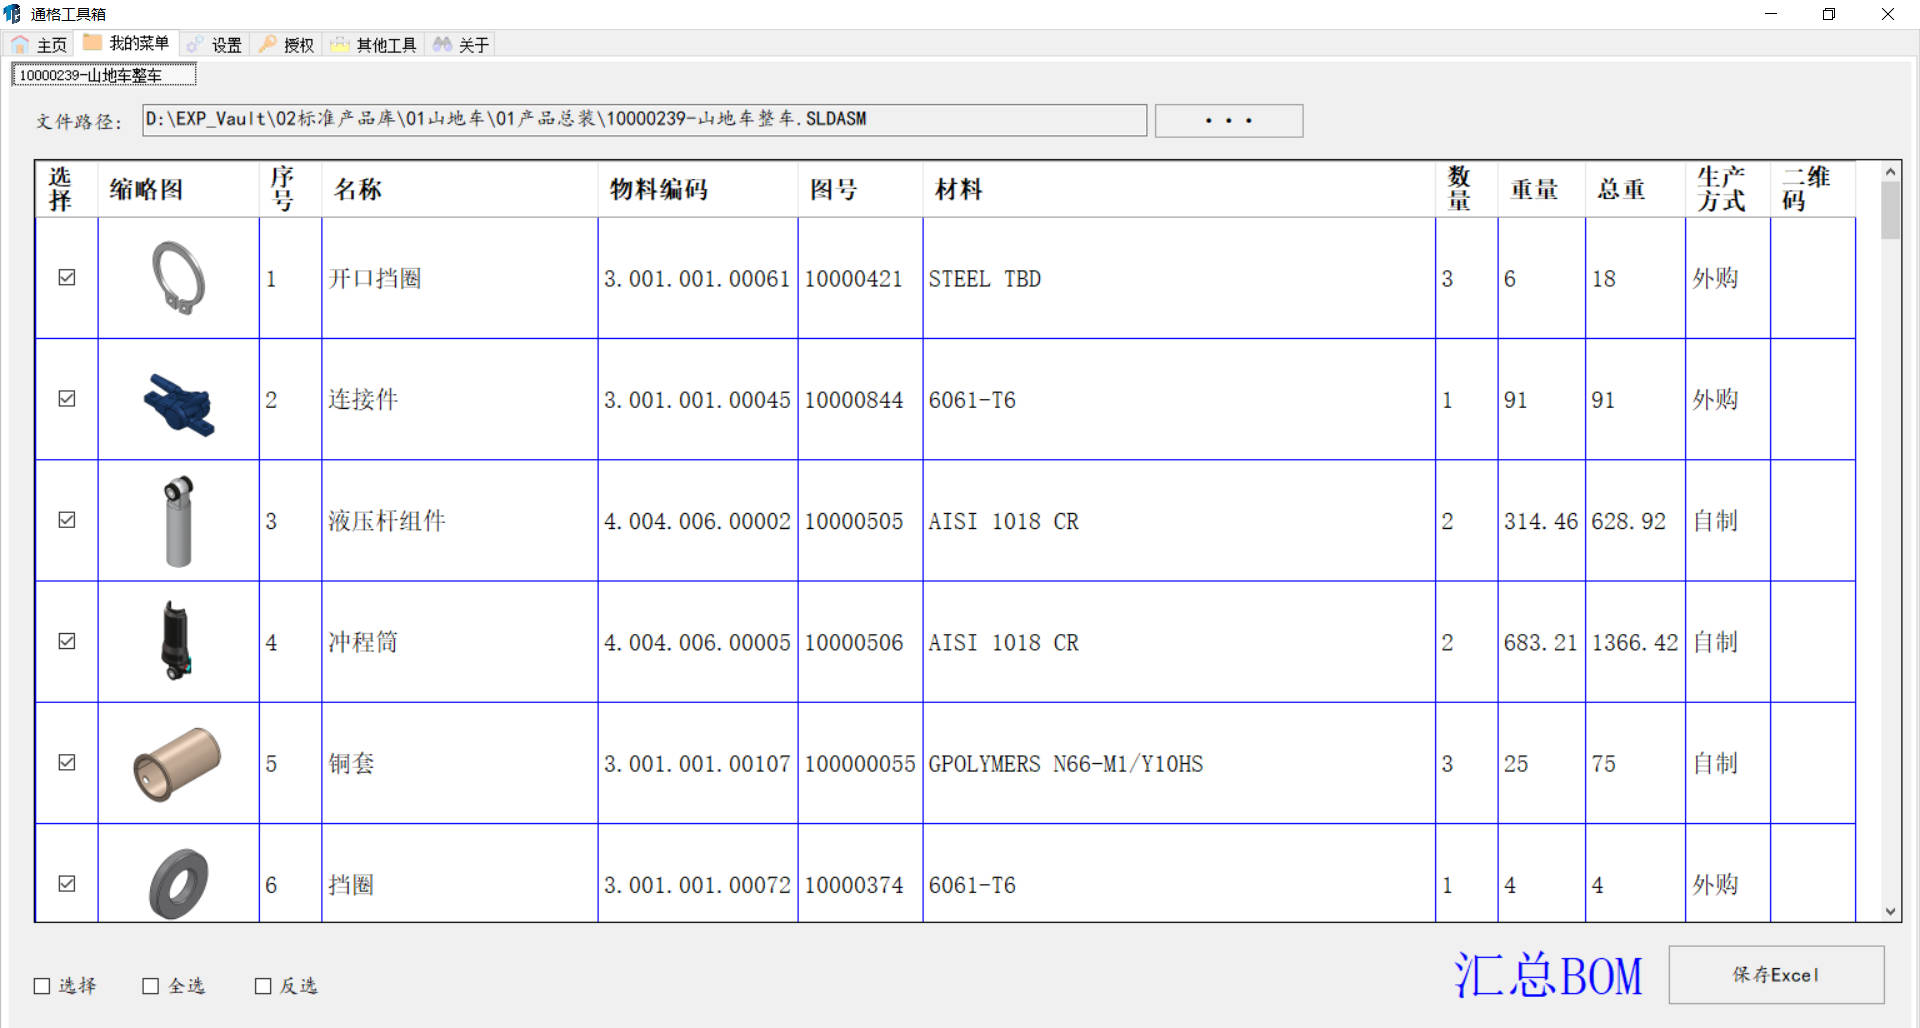
Task: Click the binoculars icon next to 关于
Action: [x=442, y=45]
